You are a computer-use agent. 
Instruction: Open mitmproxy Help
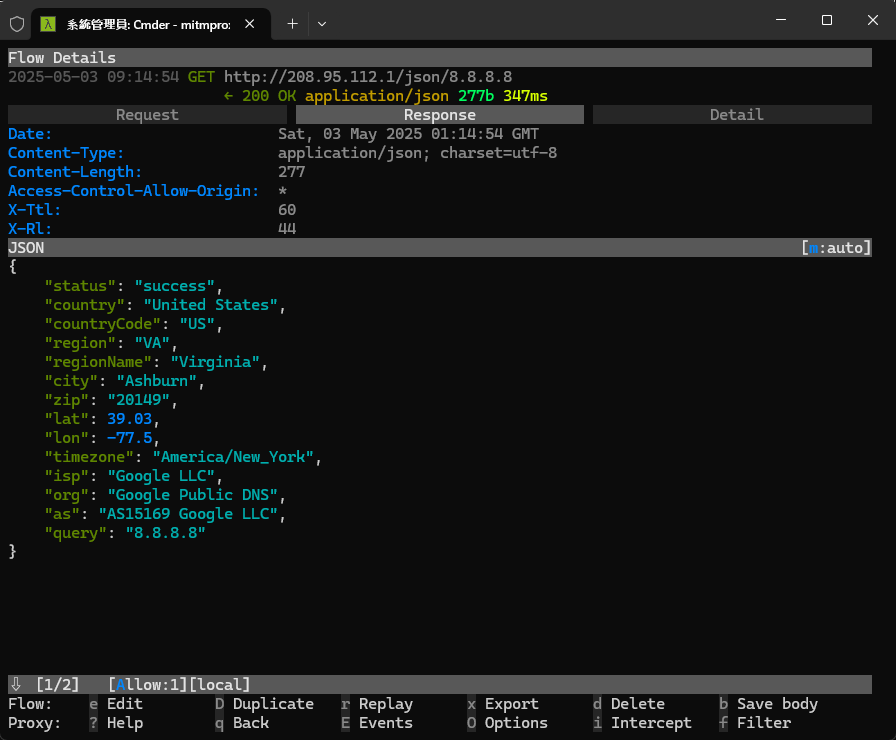point(124,723)
